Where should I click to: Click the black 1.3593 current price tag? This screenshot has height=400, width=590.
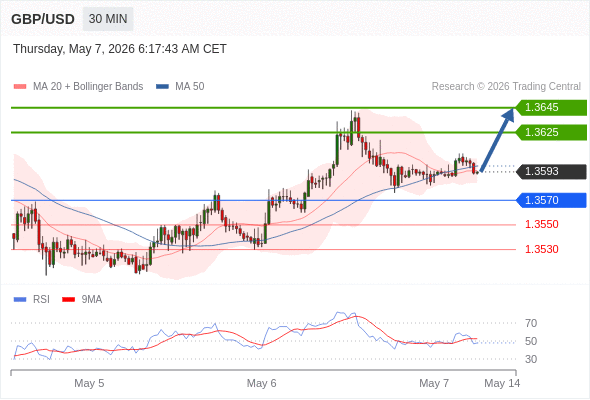[x=551, y=172]
